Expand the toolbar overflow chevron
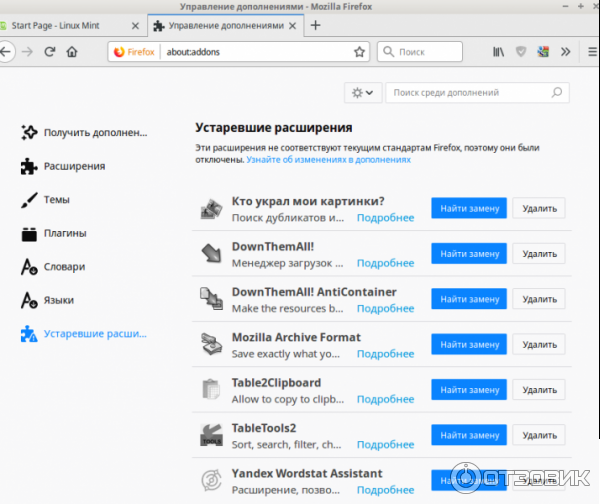Viewport: 600px width, 504px height. point(566,51)
